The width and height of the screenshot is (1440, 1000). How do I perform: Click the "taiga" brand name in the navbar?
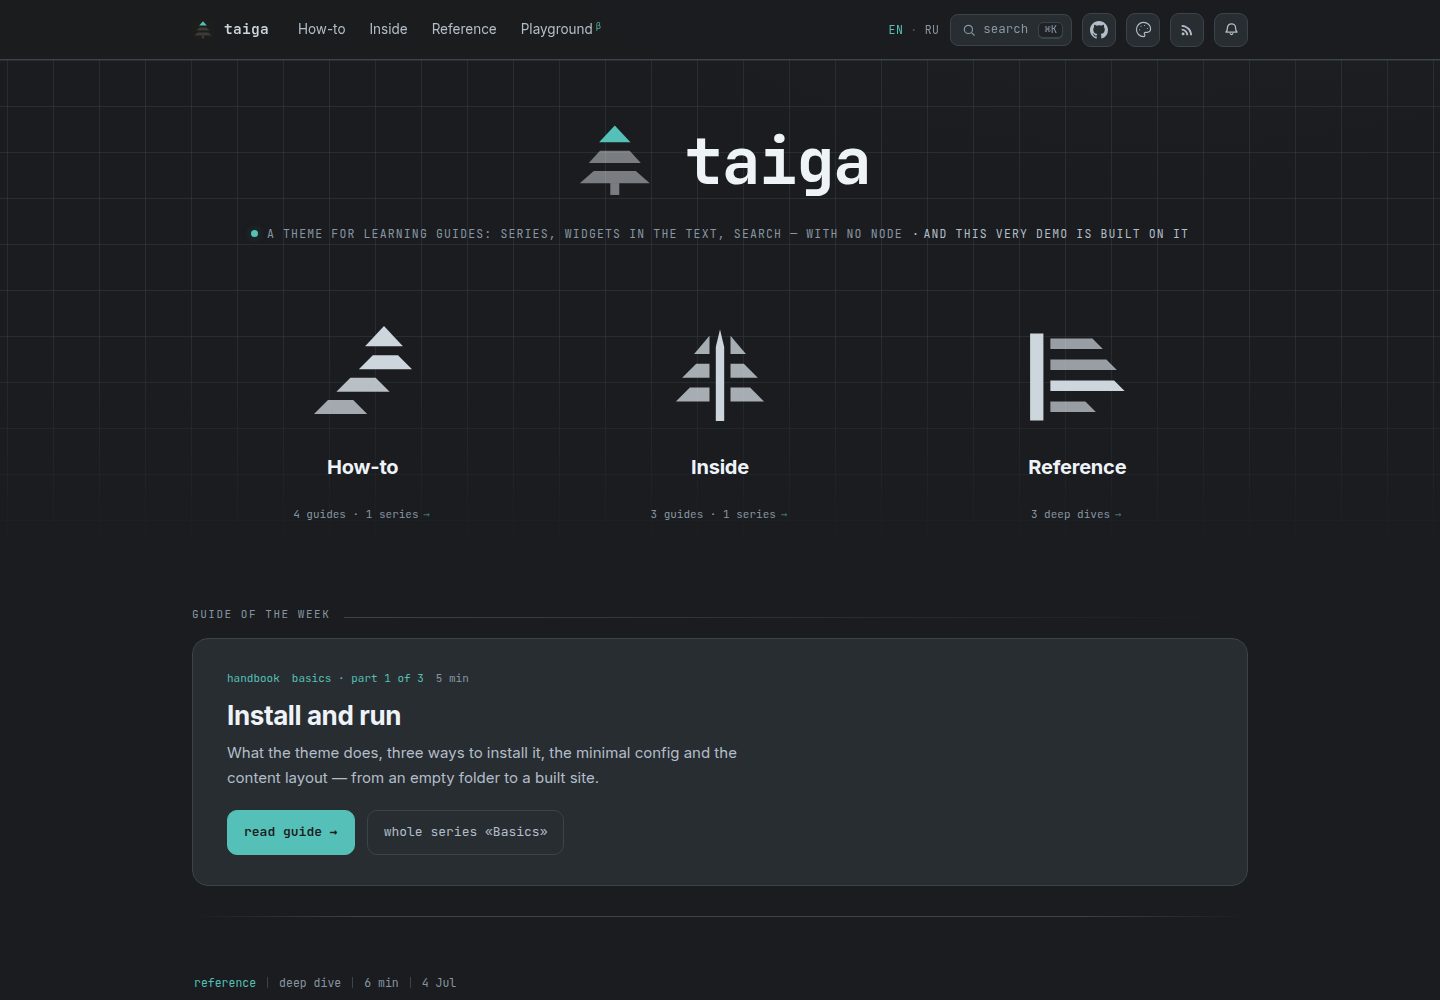[x=246, y=29]
